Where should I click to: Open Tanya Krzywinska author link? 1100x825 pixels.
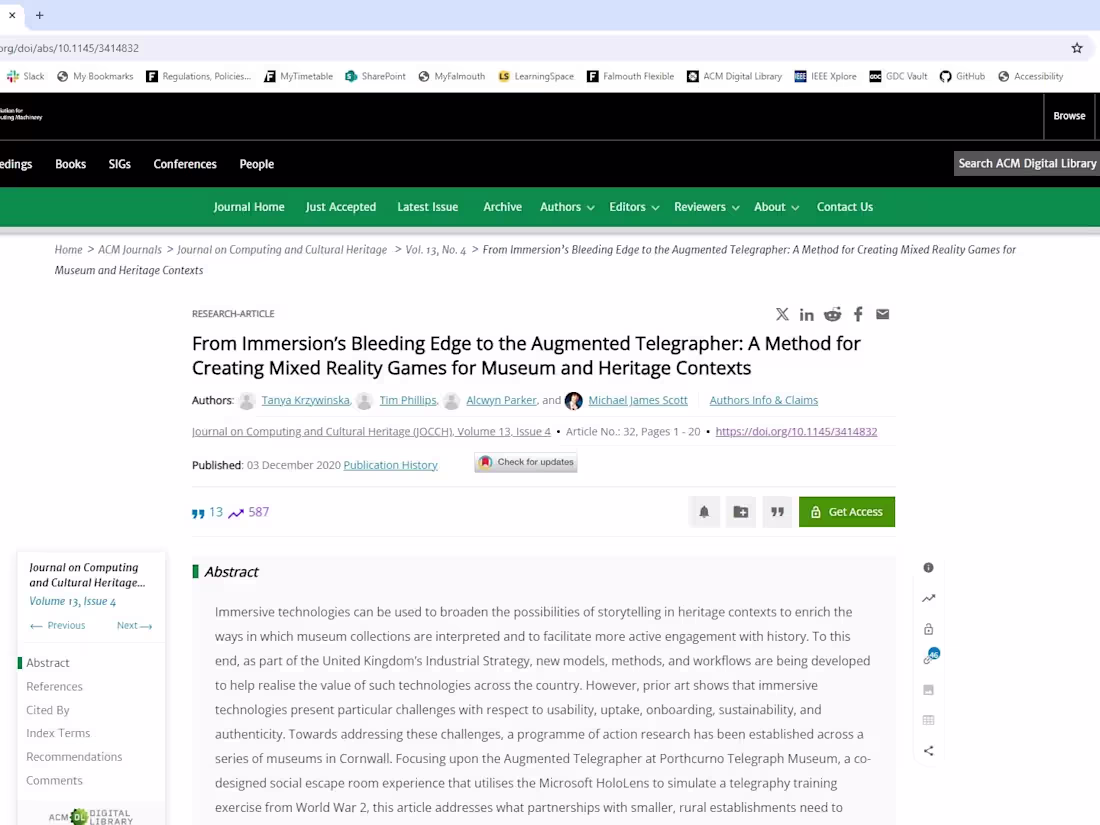306,400
